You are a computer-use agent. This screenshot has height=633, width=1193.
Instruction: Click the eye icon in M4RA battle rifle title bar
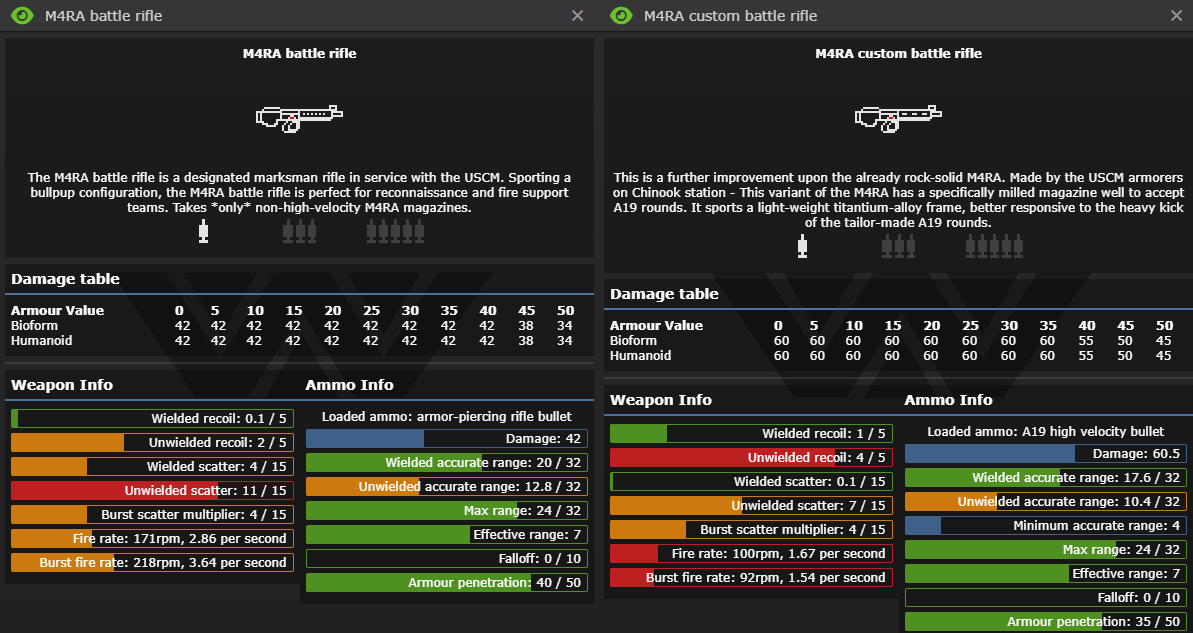pyautogui.click(x=22, y=16)
